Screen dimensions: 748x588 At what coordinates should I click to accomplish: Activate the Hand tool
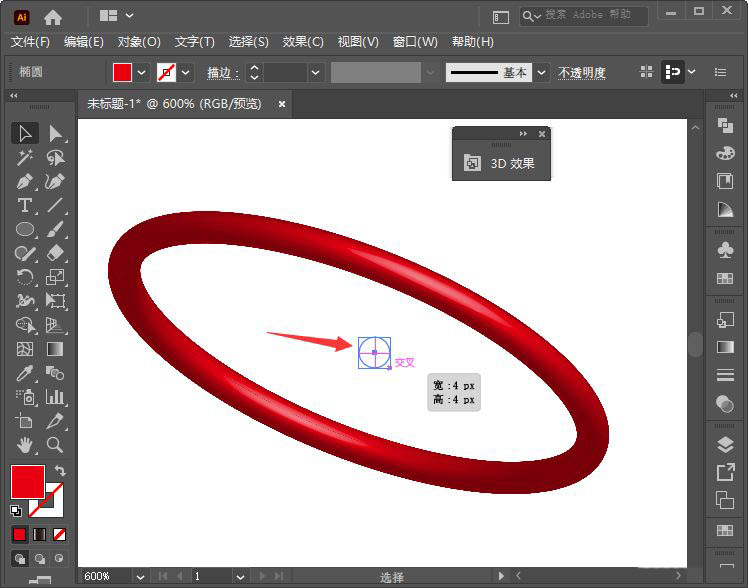(x=25, y=445)
